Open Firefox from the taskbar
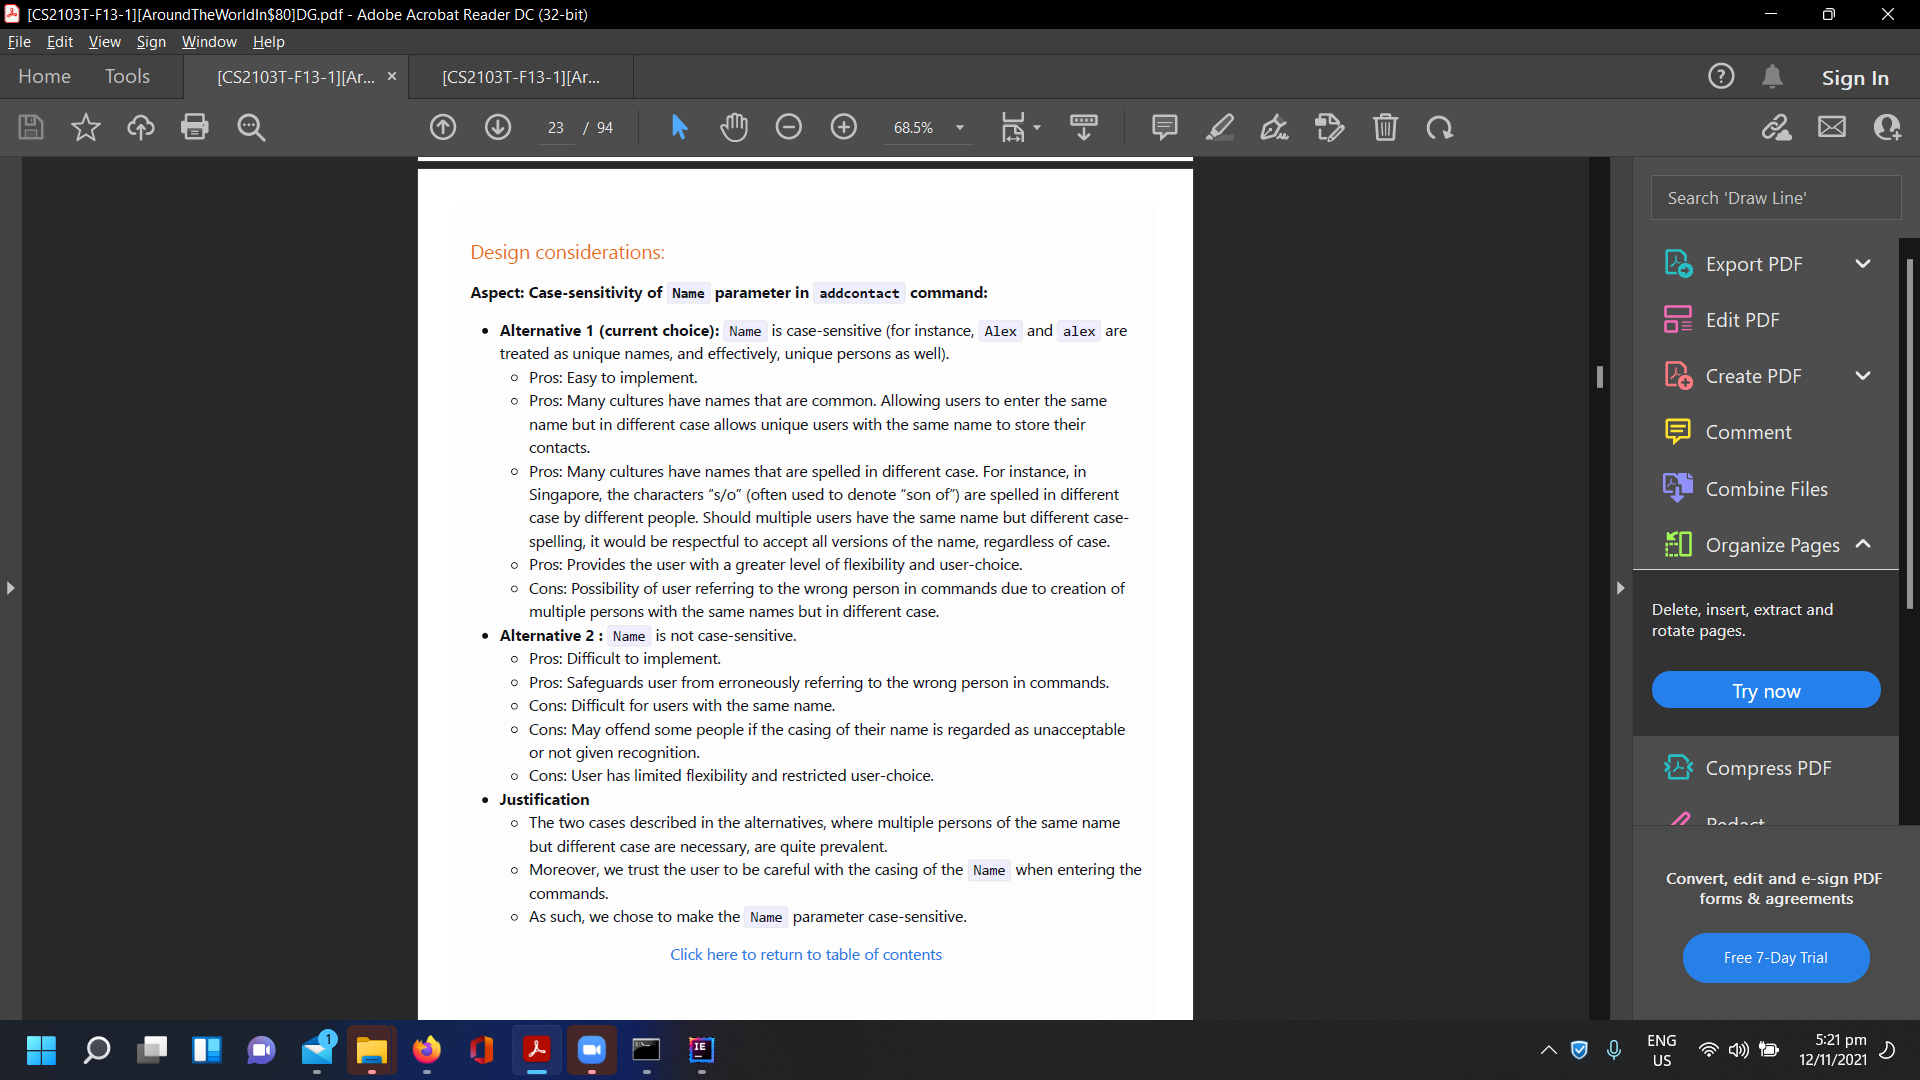This screenshot has width=1920, height=1080. (427, 1049)
